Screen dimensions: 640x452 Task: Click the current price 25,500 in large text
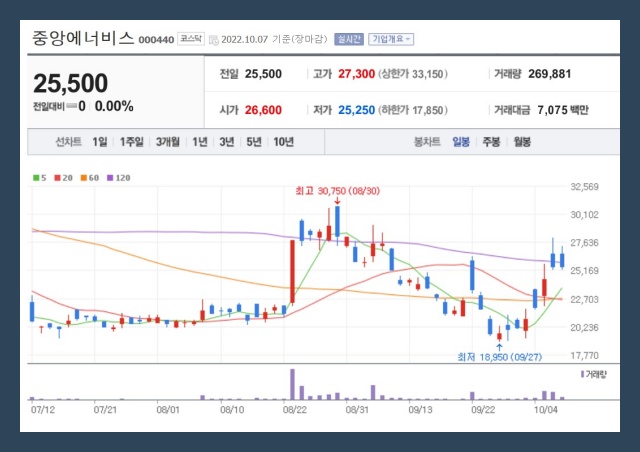click(71, 83)
